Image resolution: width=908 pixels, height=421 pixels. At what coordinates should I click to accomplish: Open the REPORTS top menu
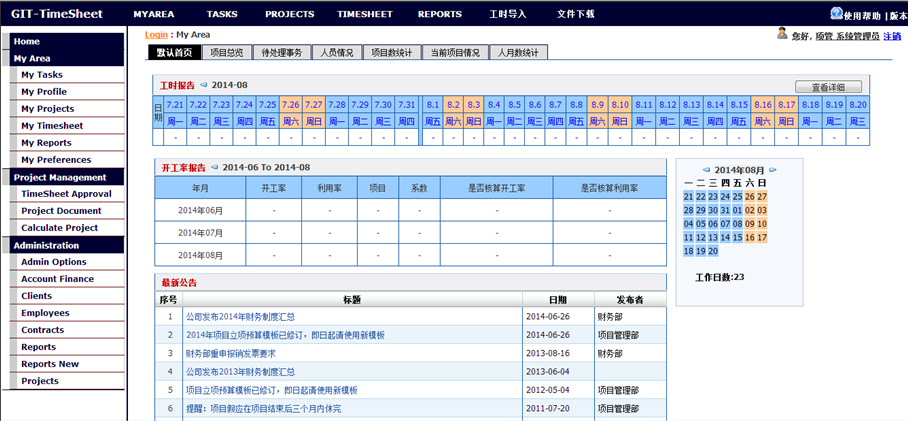tap(439, 14)
